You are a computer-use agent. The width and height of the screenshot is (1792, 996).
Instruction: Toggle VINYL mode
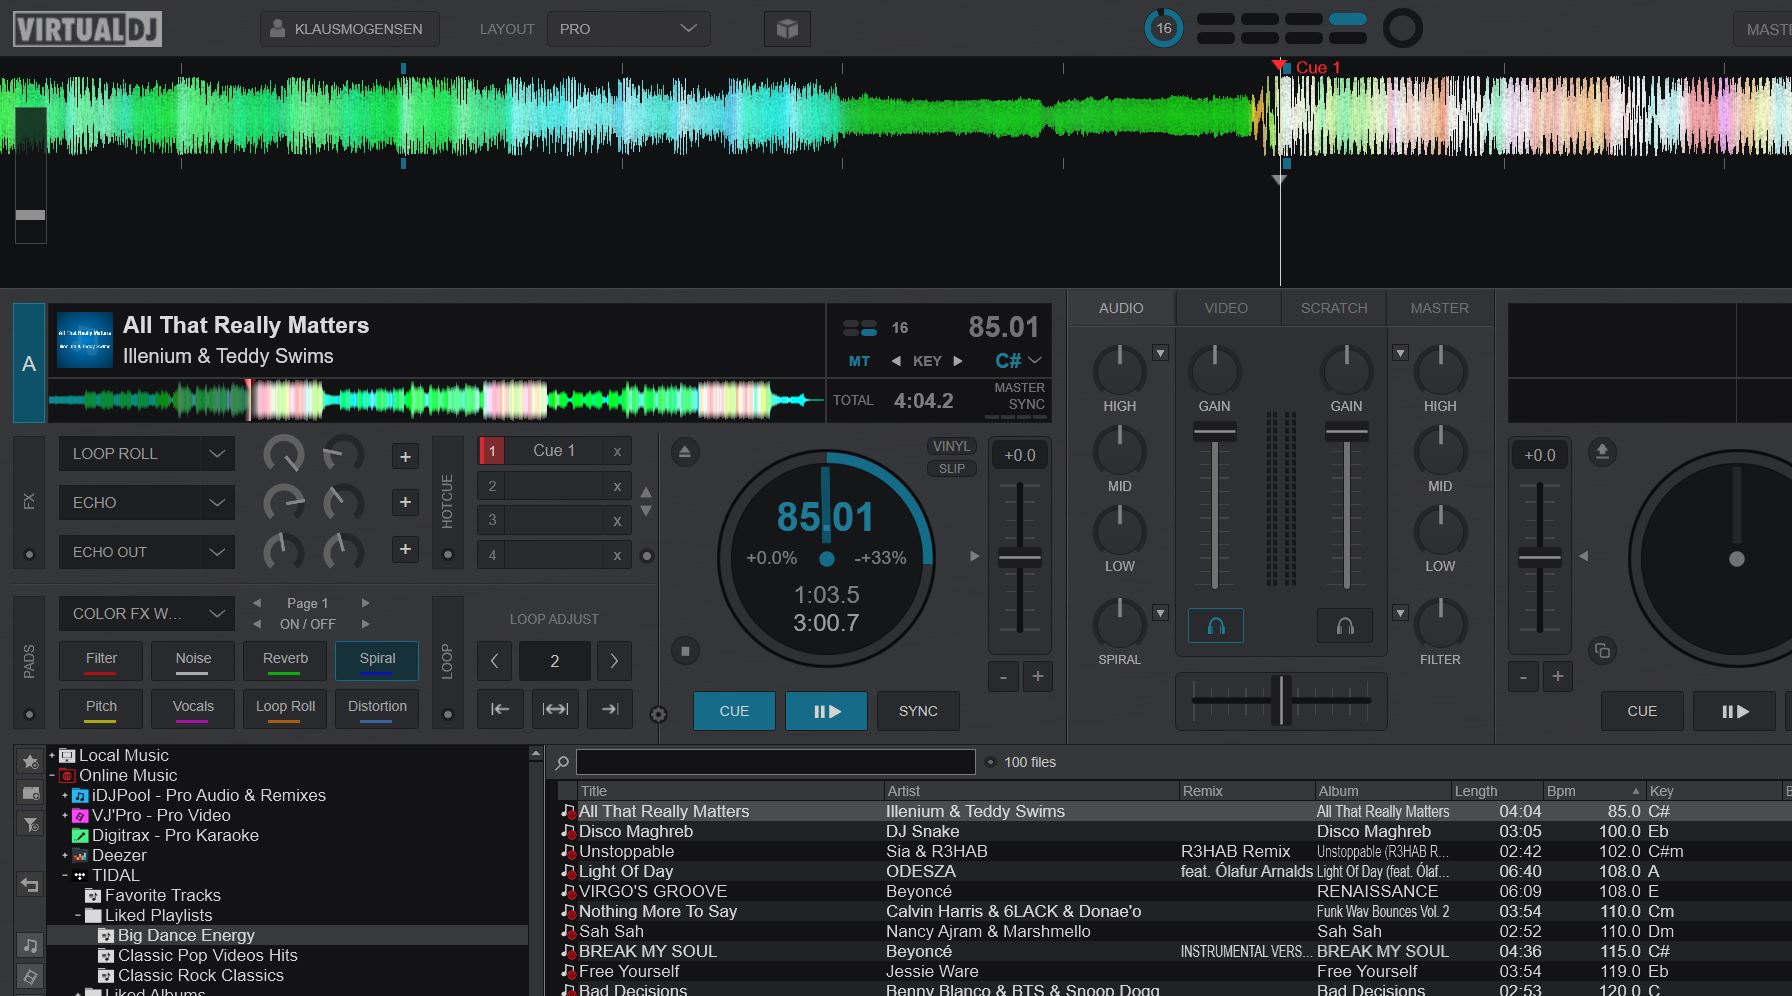coord(951,447)
